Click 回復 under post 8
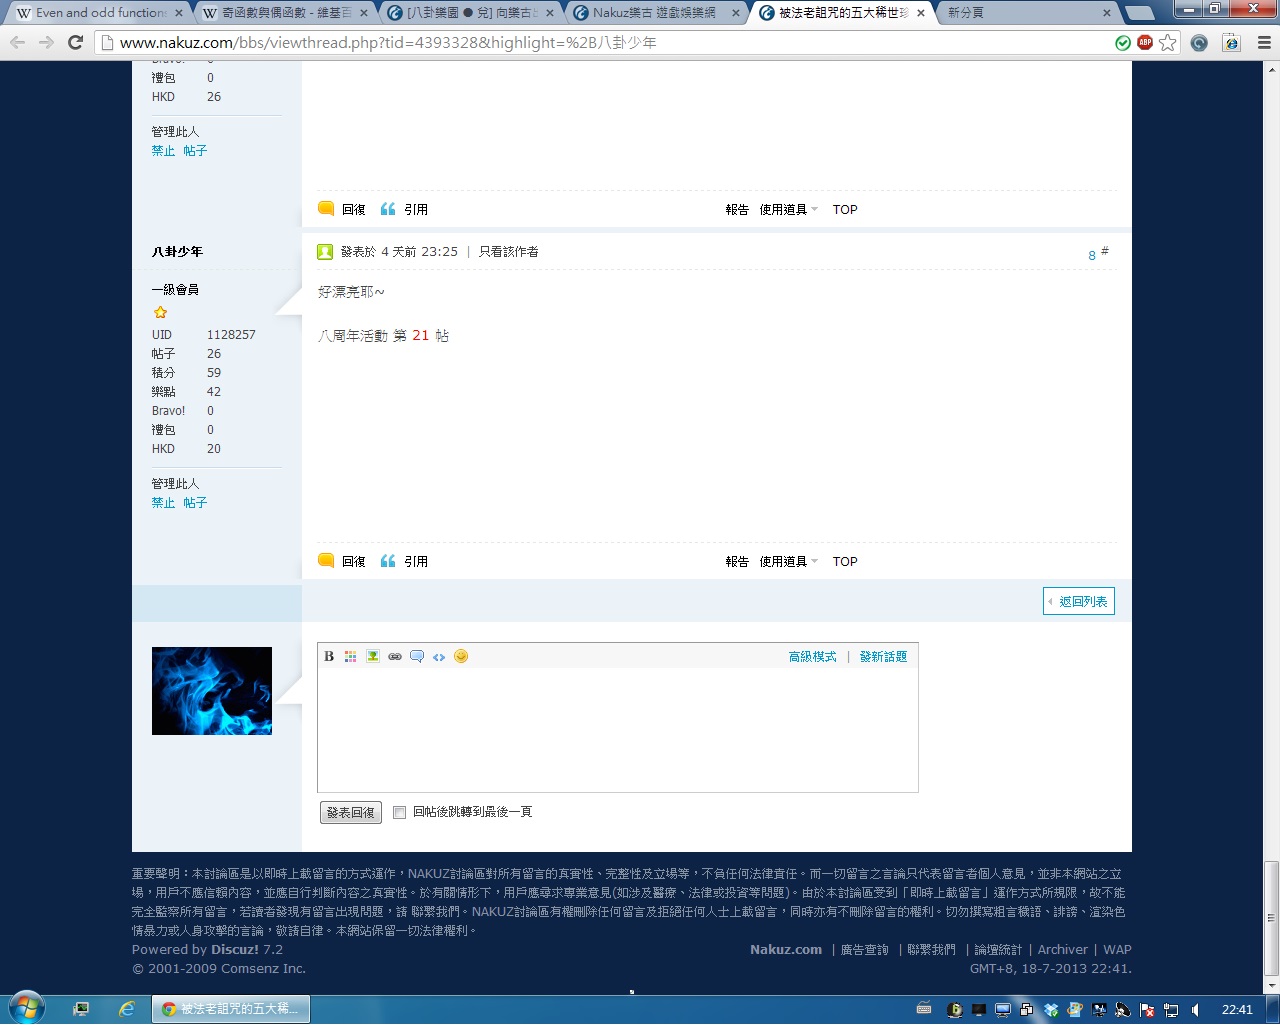Viewport: 1280px width, 1030px height. (x=342, y=562)
